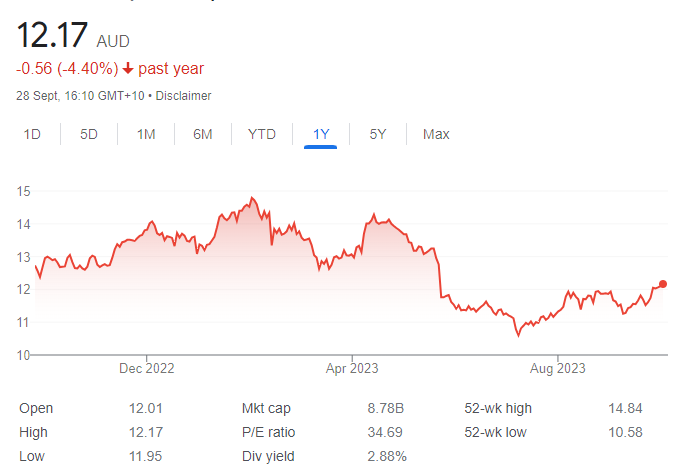This screenshot has width=681, height=471.
Task: Switch to the 5D chart range
Action: click(x=89, y=134)
